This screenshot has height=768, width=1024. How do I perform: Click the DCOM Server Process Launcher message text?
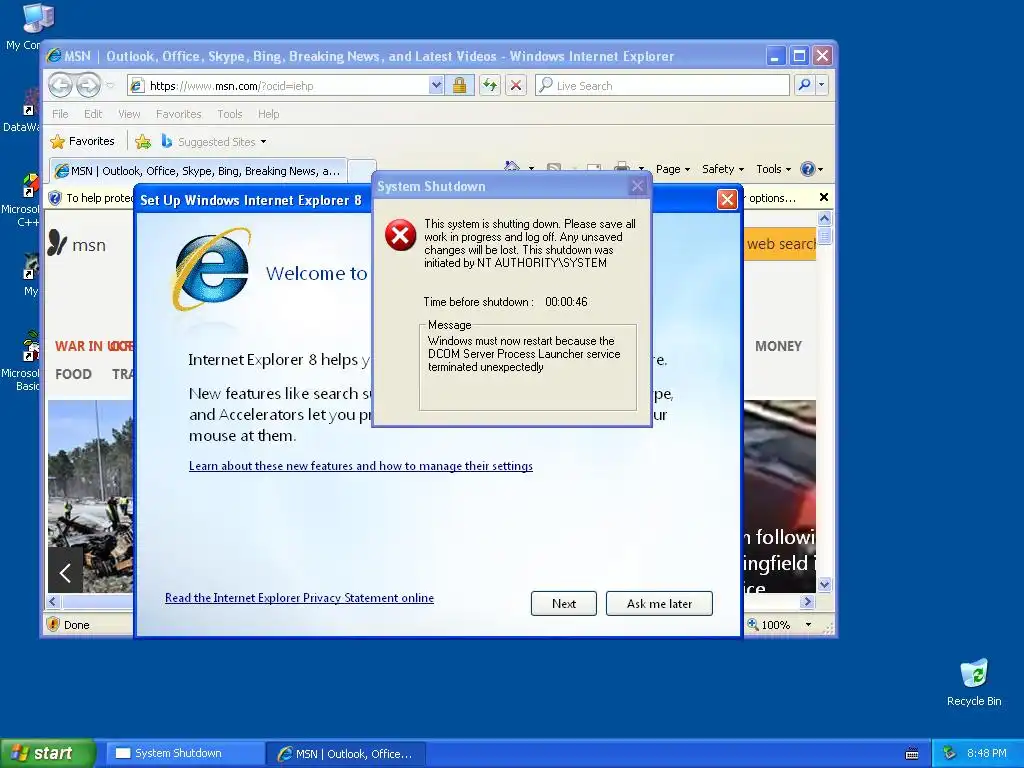tap(524, 354)
